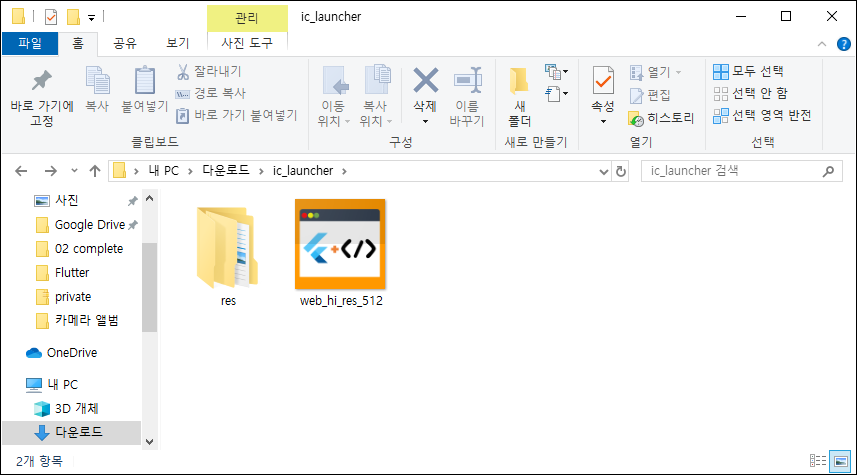Image resolution: width=857 pixels, height=475 pixels.
Task: Collapse the ribbon using the chevron
Action: pos(821,44)
